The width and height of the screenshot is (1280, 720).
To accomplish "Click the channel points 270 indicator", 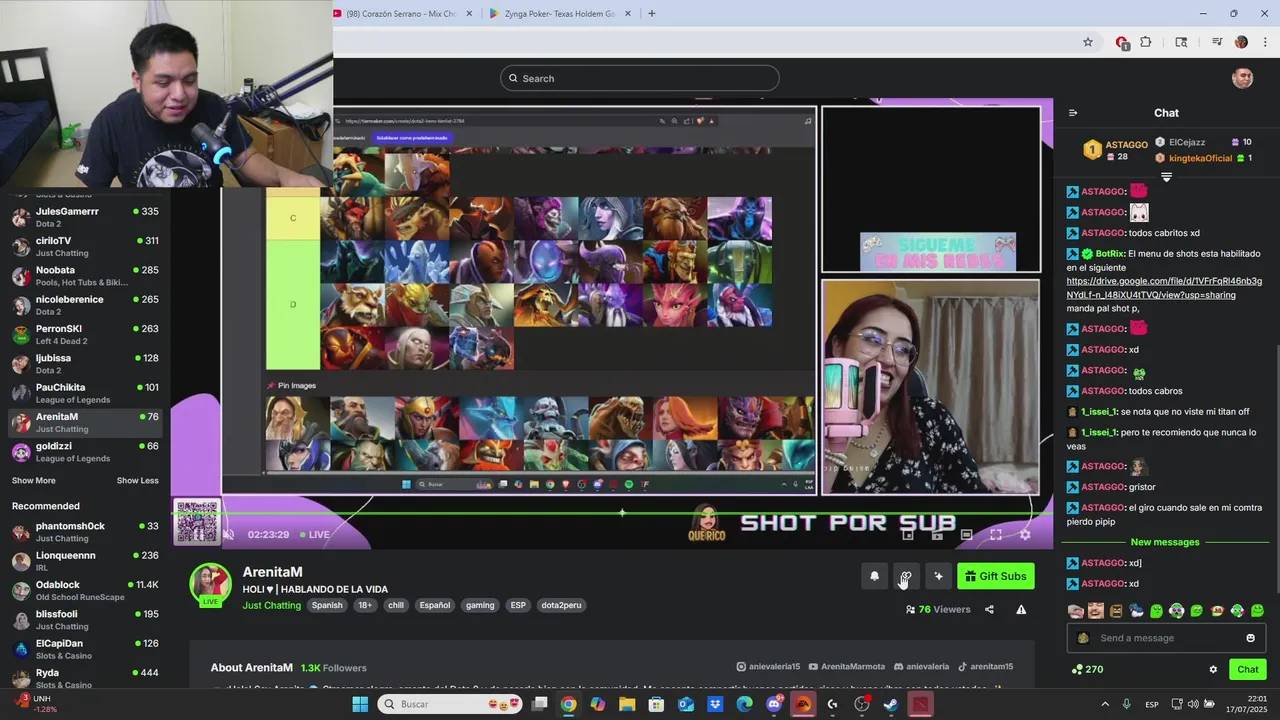I will point(1087,669).
